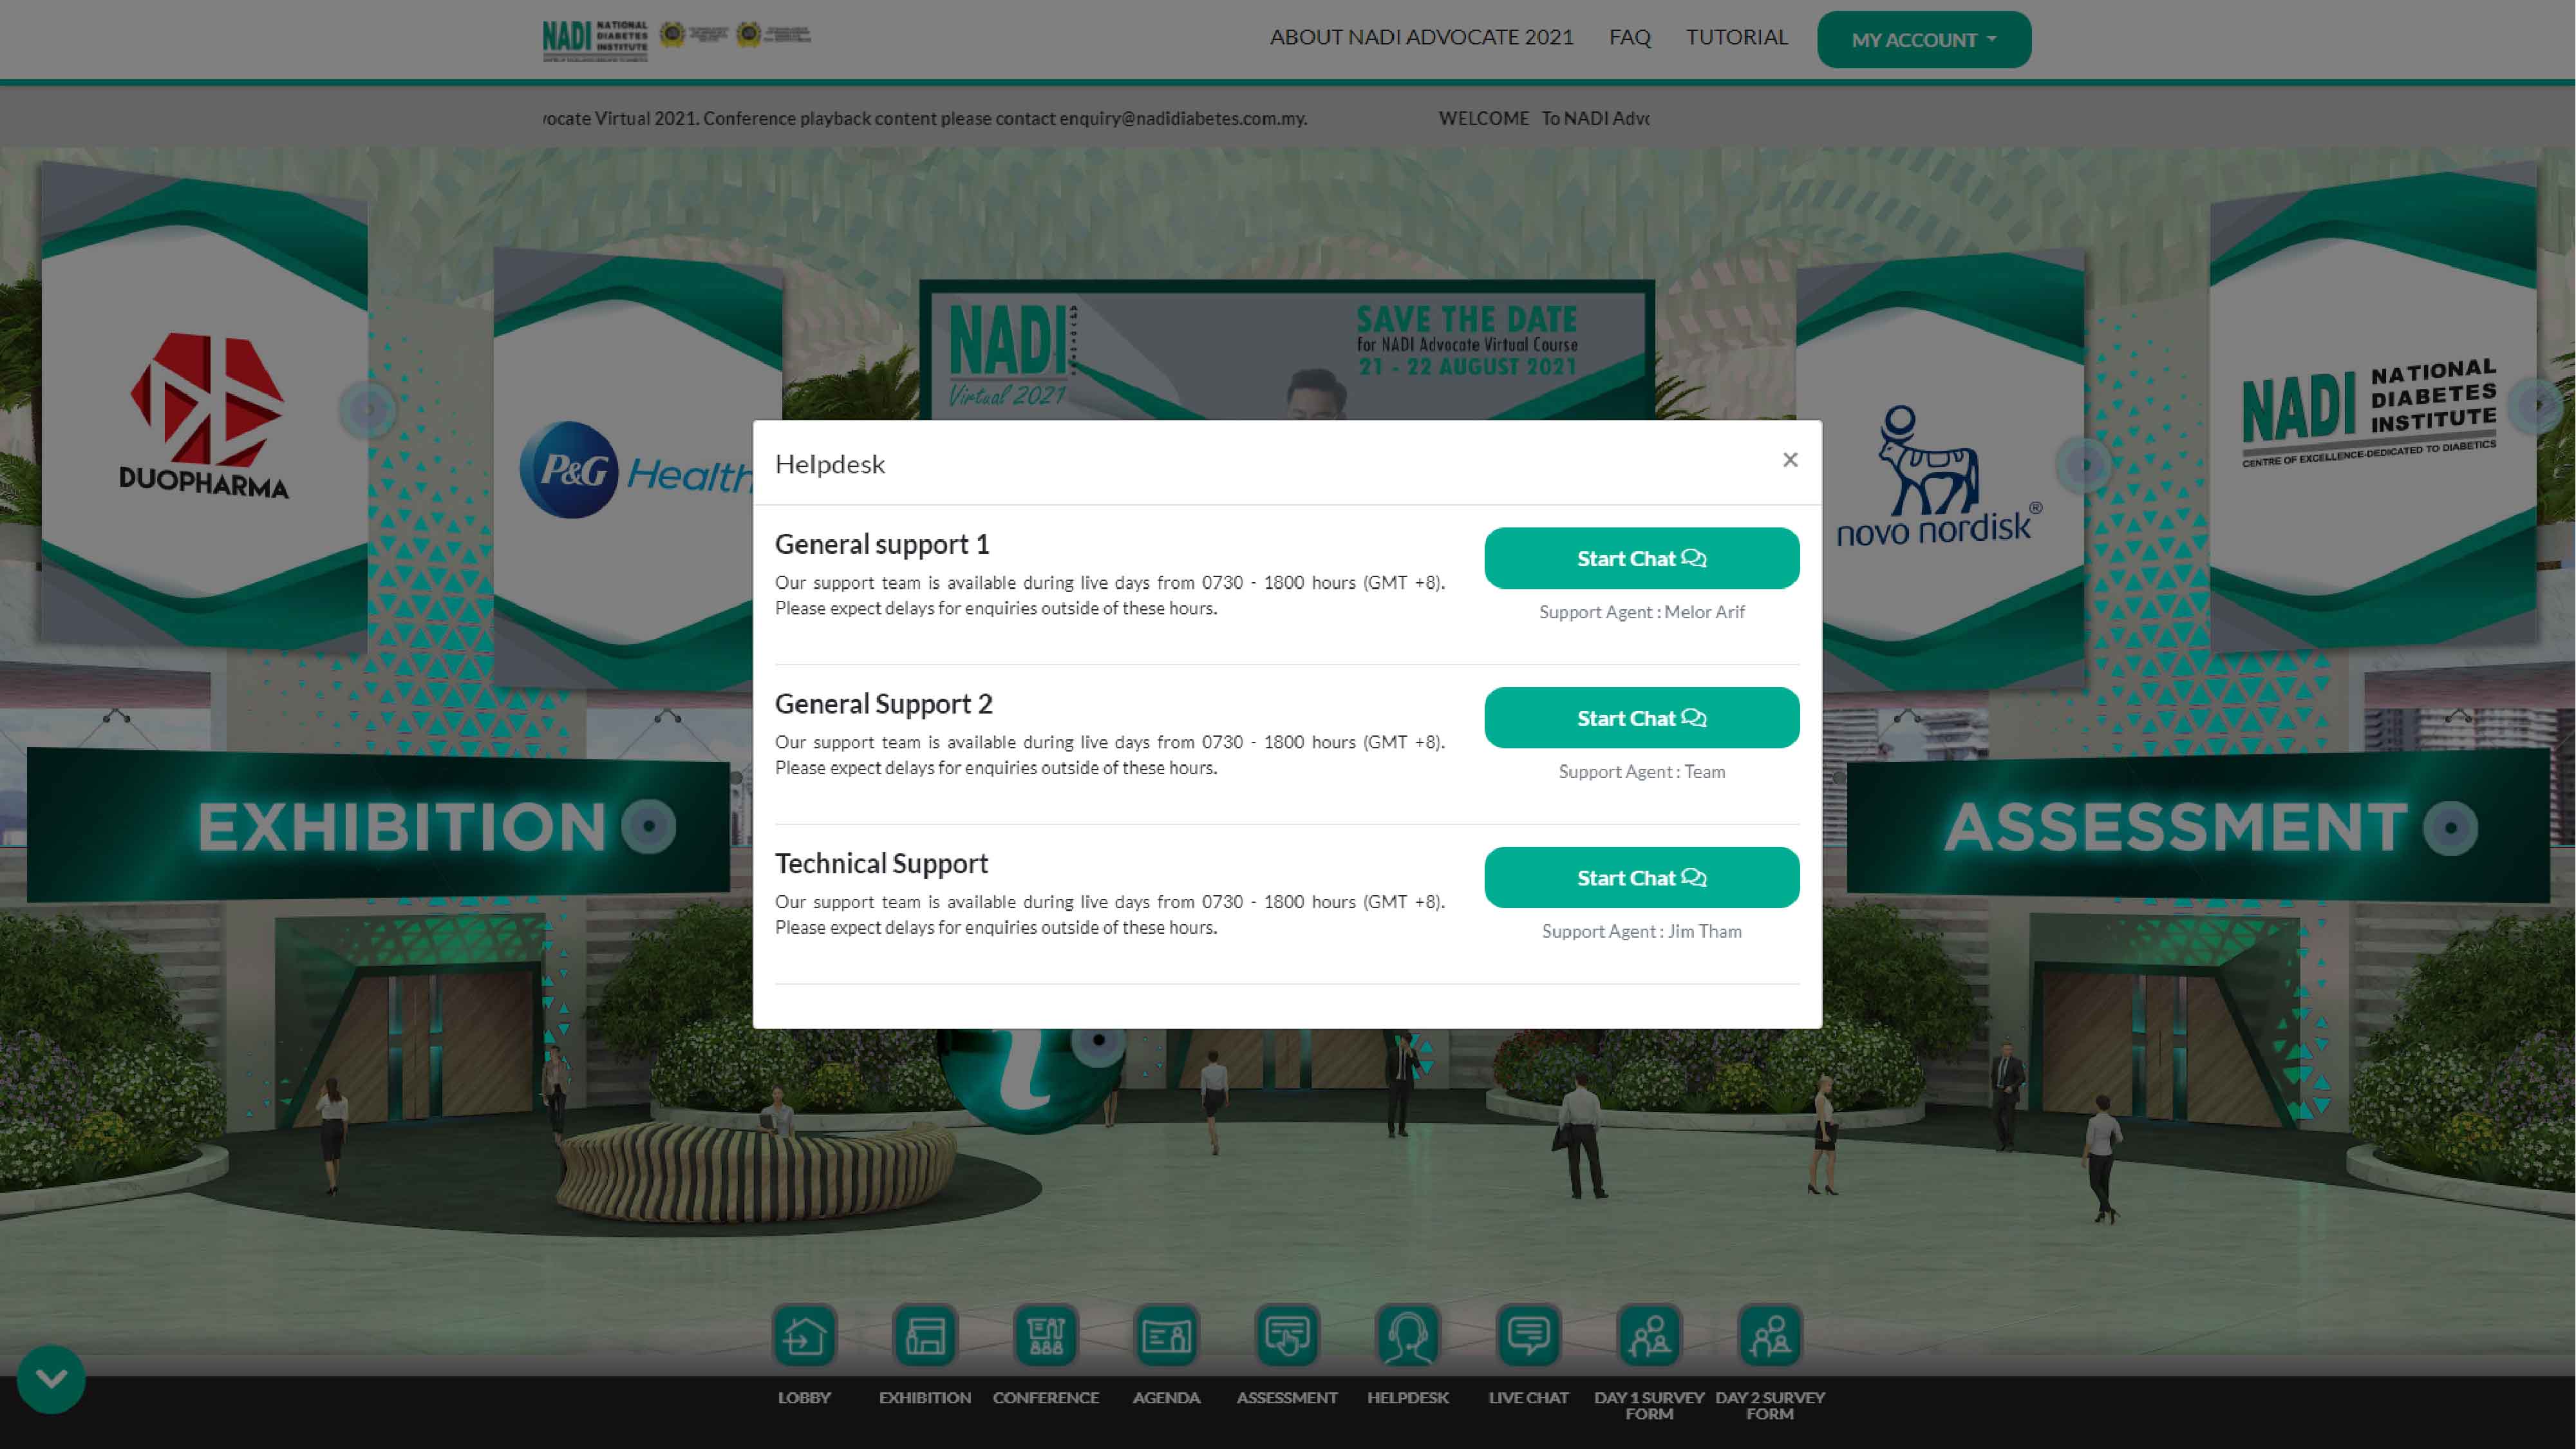Open the Tutorial menu link
Viewport: 2576px width, 1449px height.
pyautogui.click(x=1736, y=37)
